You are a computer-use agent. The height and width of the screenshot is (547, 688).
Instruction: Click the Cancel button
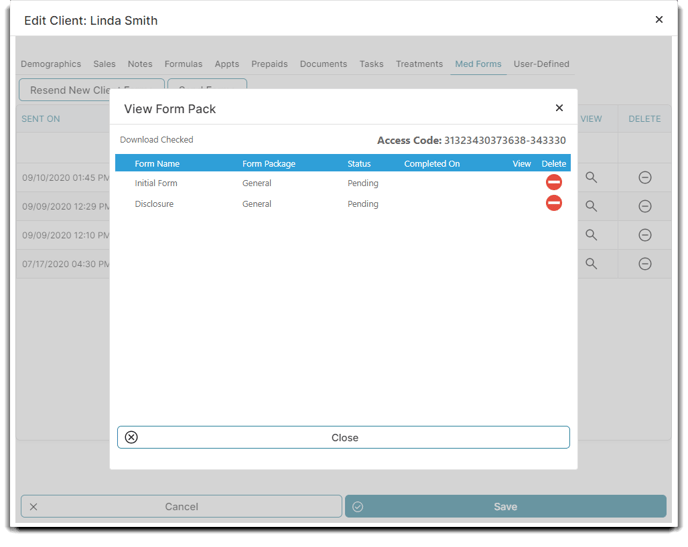pos(181,507)
